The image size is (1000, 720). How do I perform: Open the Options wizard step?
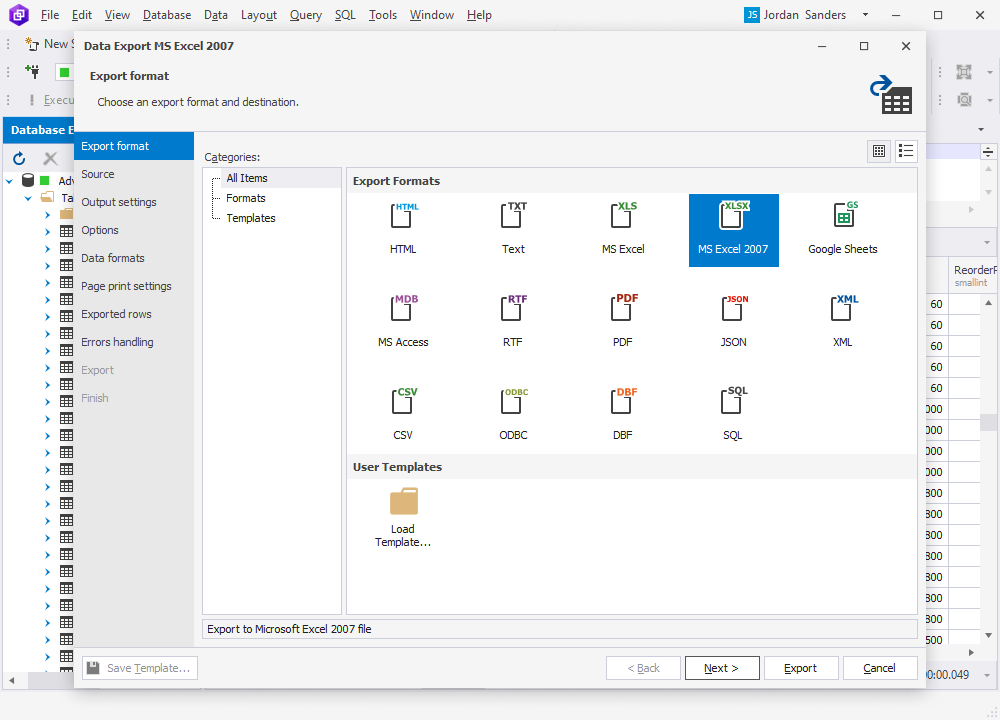[134, 230]
